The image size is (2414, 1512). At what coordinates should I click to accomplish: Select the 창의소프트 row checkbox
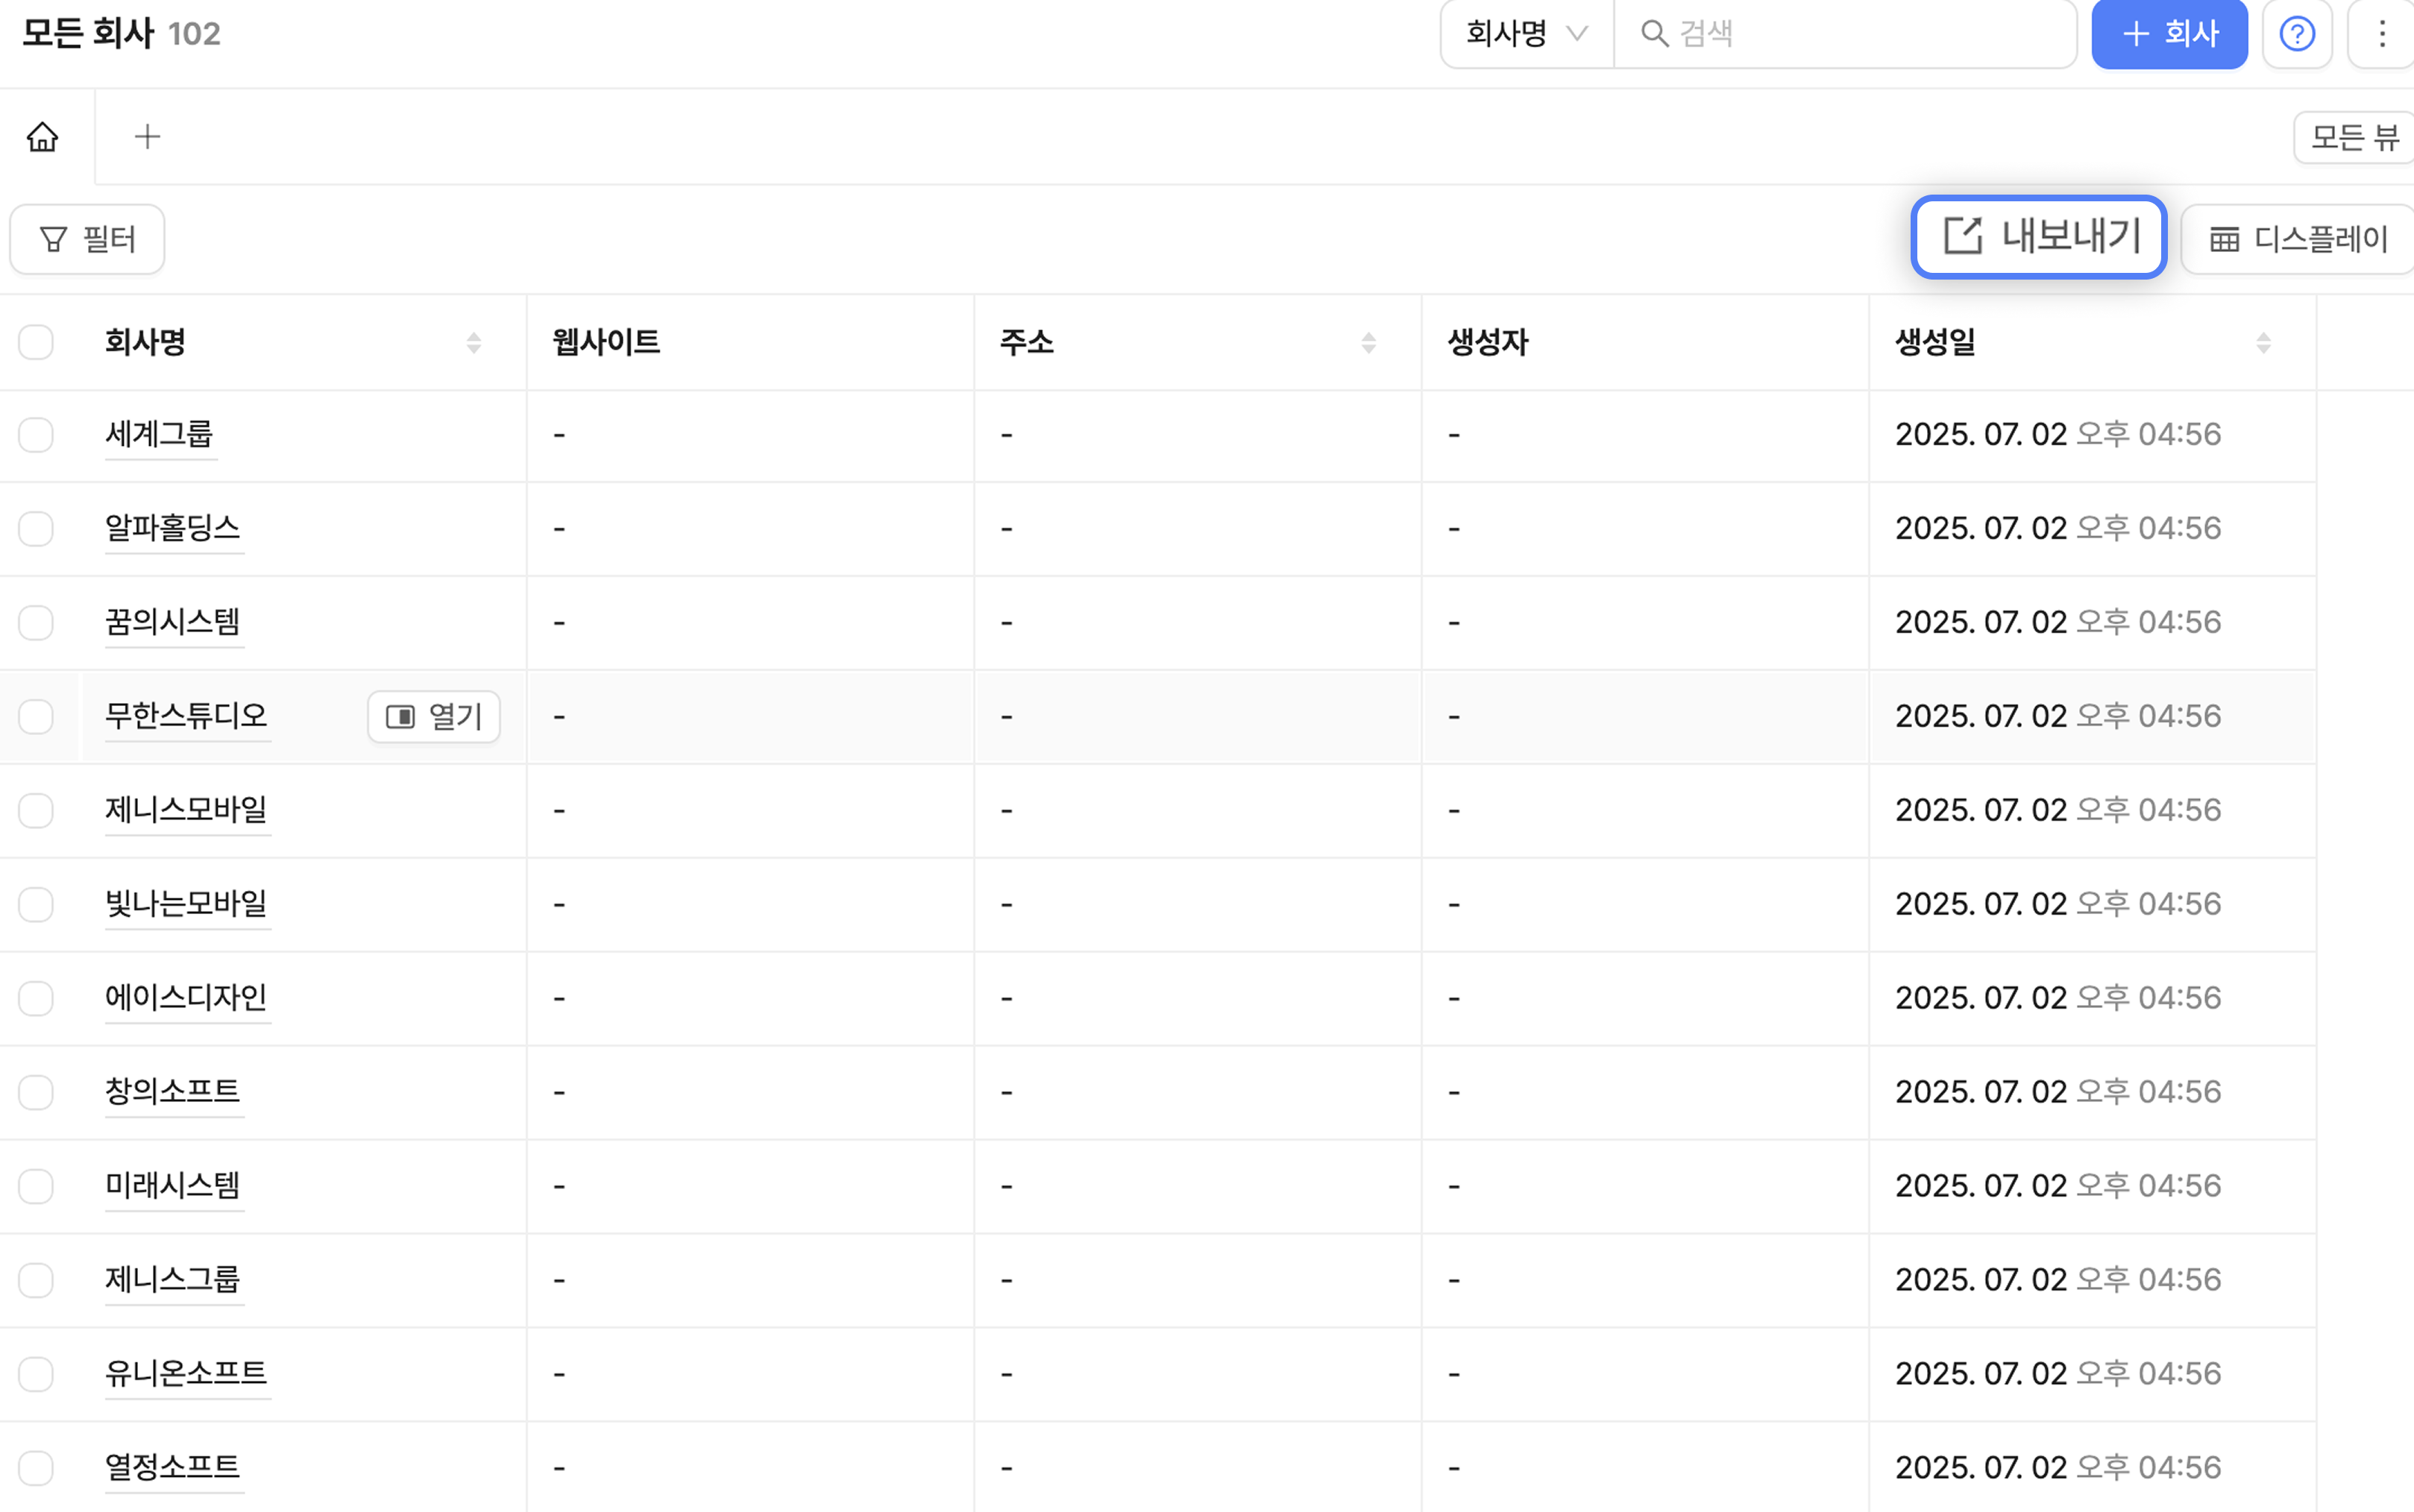[x=36, y=1092]
